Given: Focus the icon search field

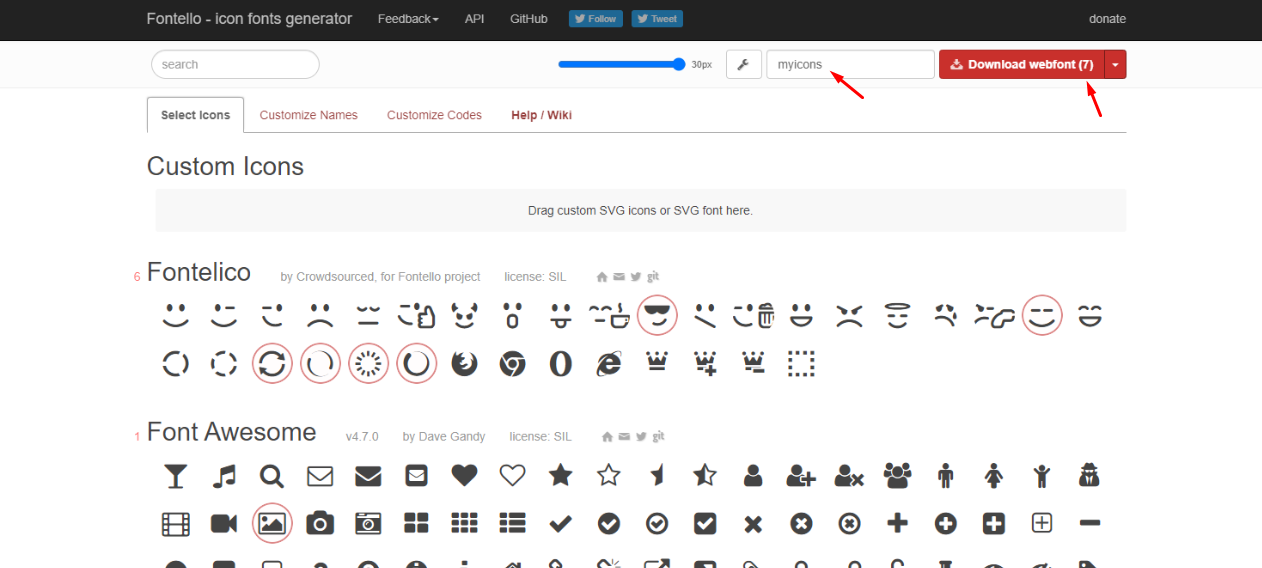Looking at the screenshot, I should (x=235, y=65).
